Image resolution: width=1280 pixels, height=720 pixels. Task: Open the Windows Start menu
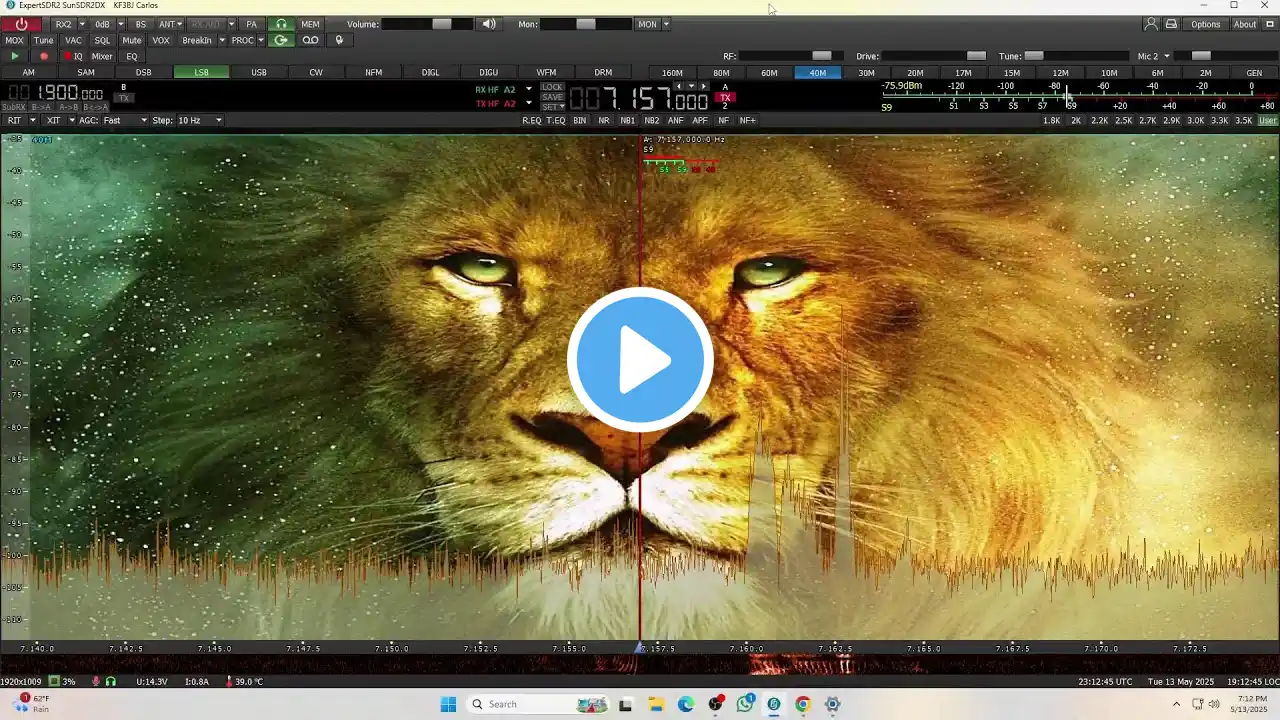[448, 704]
